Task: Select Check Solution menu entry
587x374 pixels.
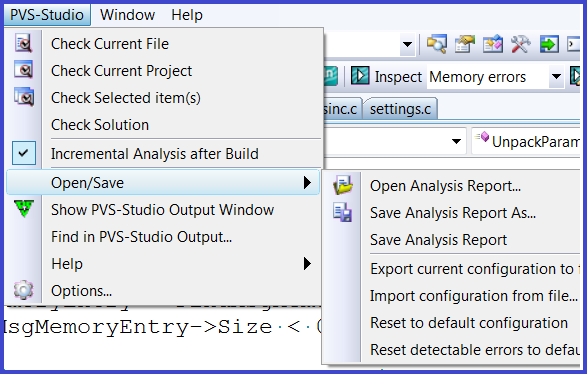Action: pos(100,125)
